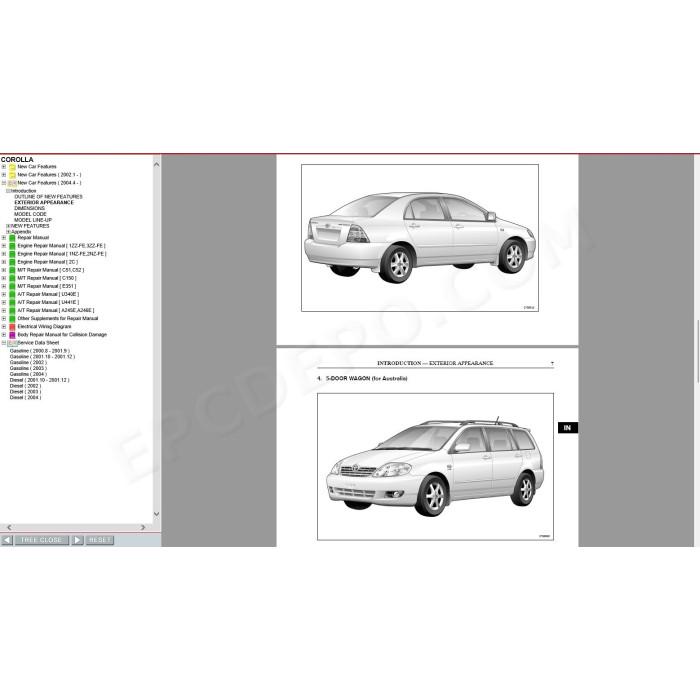Click green icon for A/T Repair Manual [A245E,A246E]

[12, 310]
